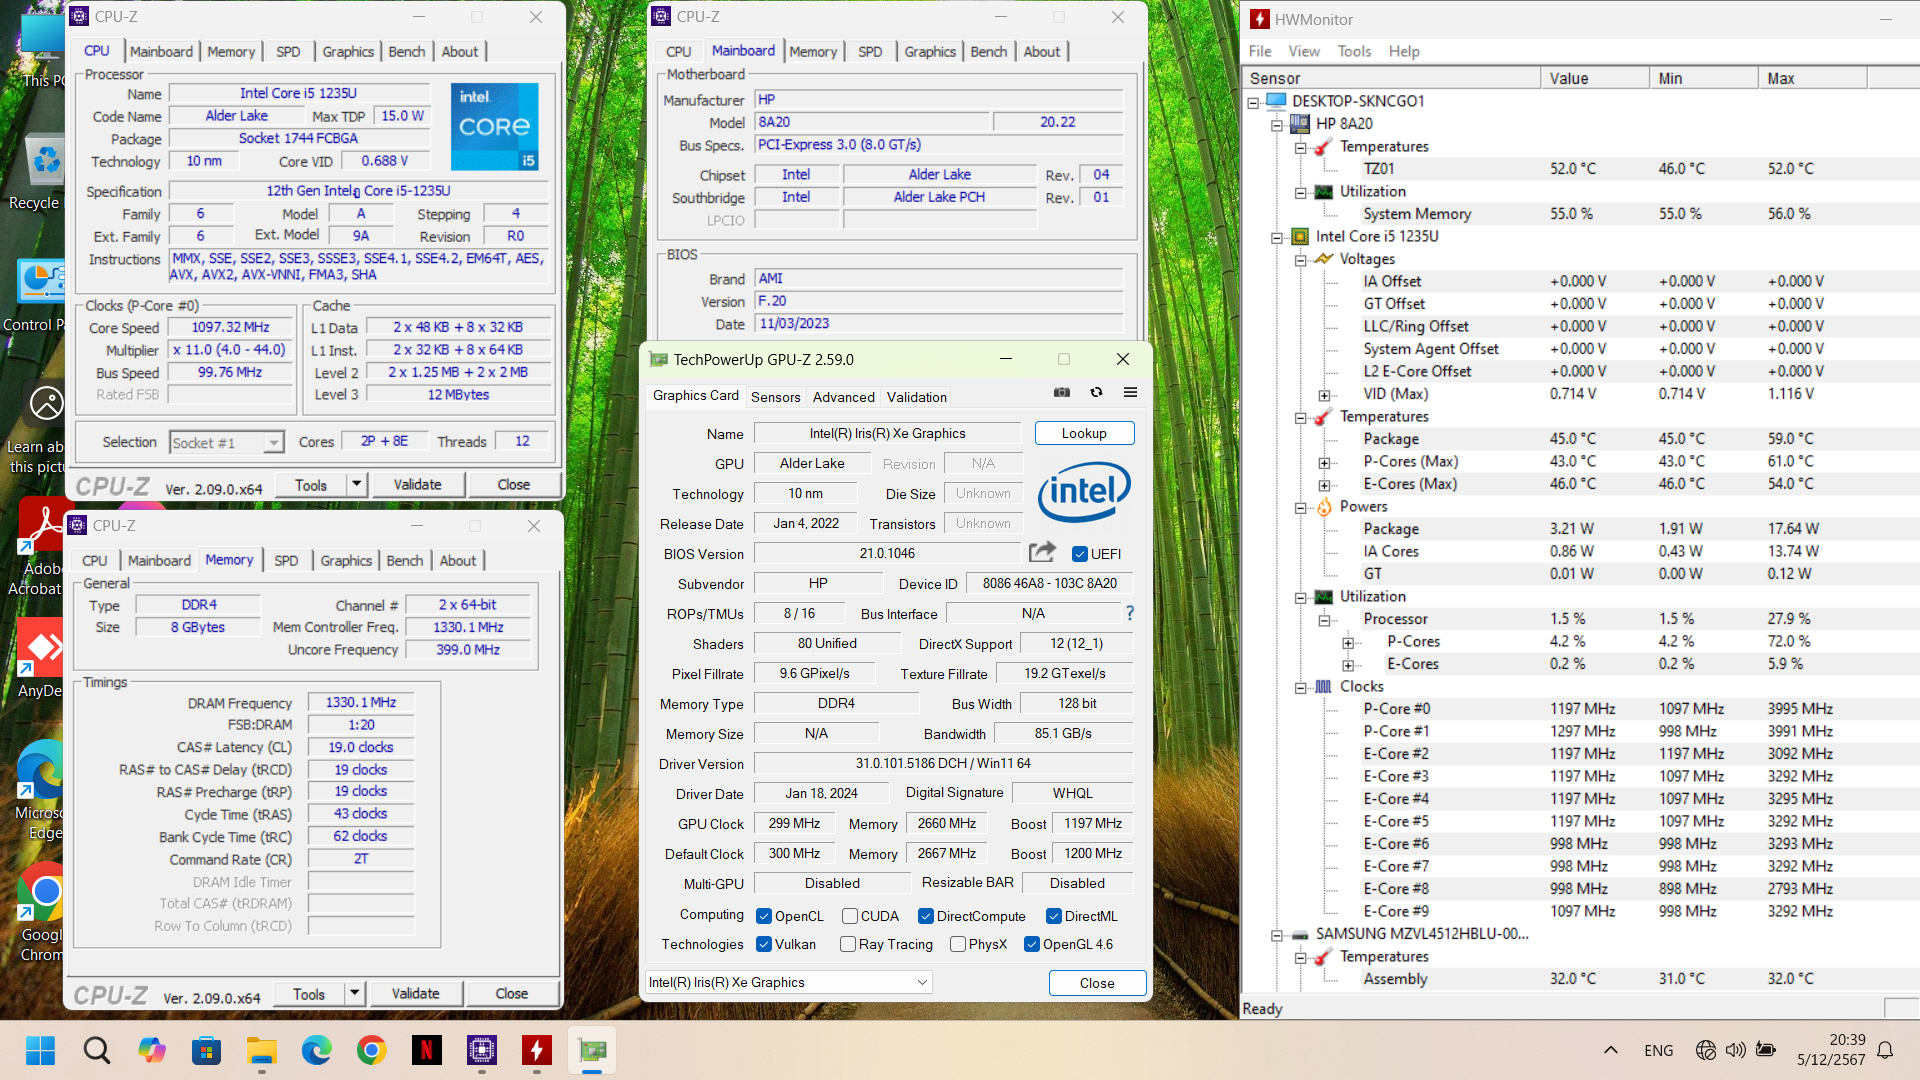Open the Socket #1 selection dropdown
Screen dimensions: 1920x1080
pos(226,442)
